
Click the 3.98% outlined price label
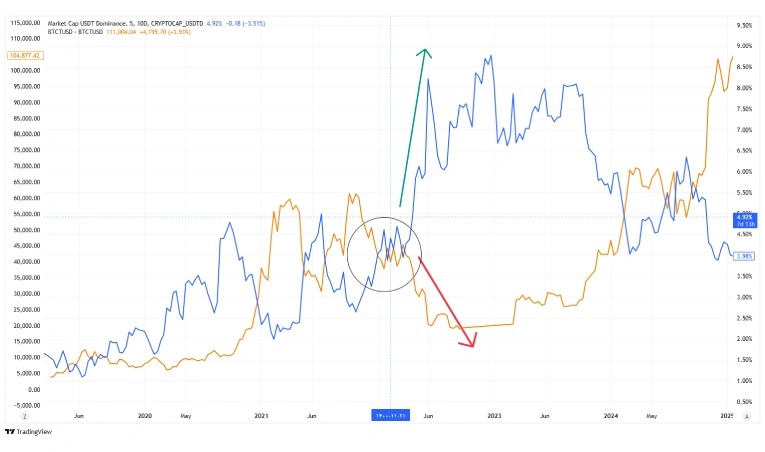pyautogui.click(x=743, y=256)
